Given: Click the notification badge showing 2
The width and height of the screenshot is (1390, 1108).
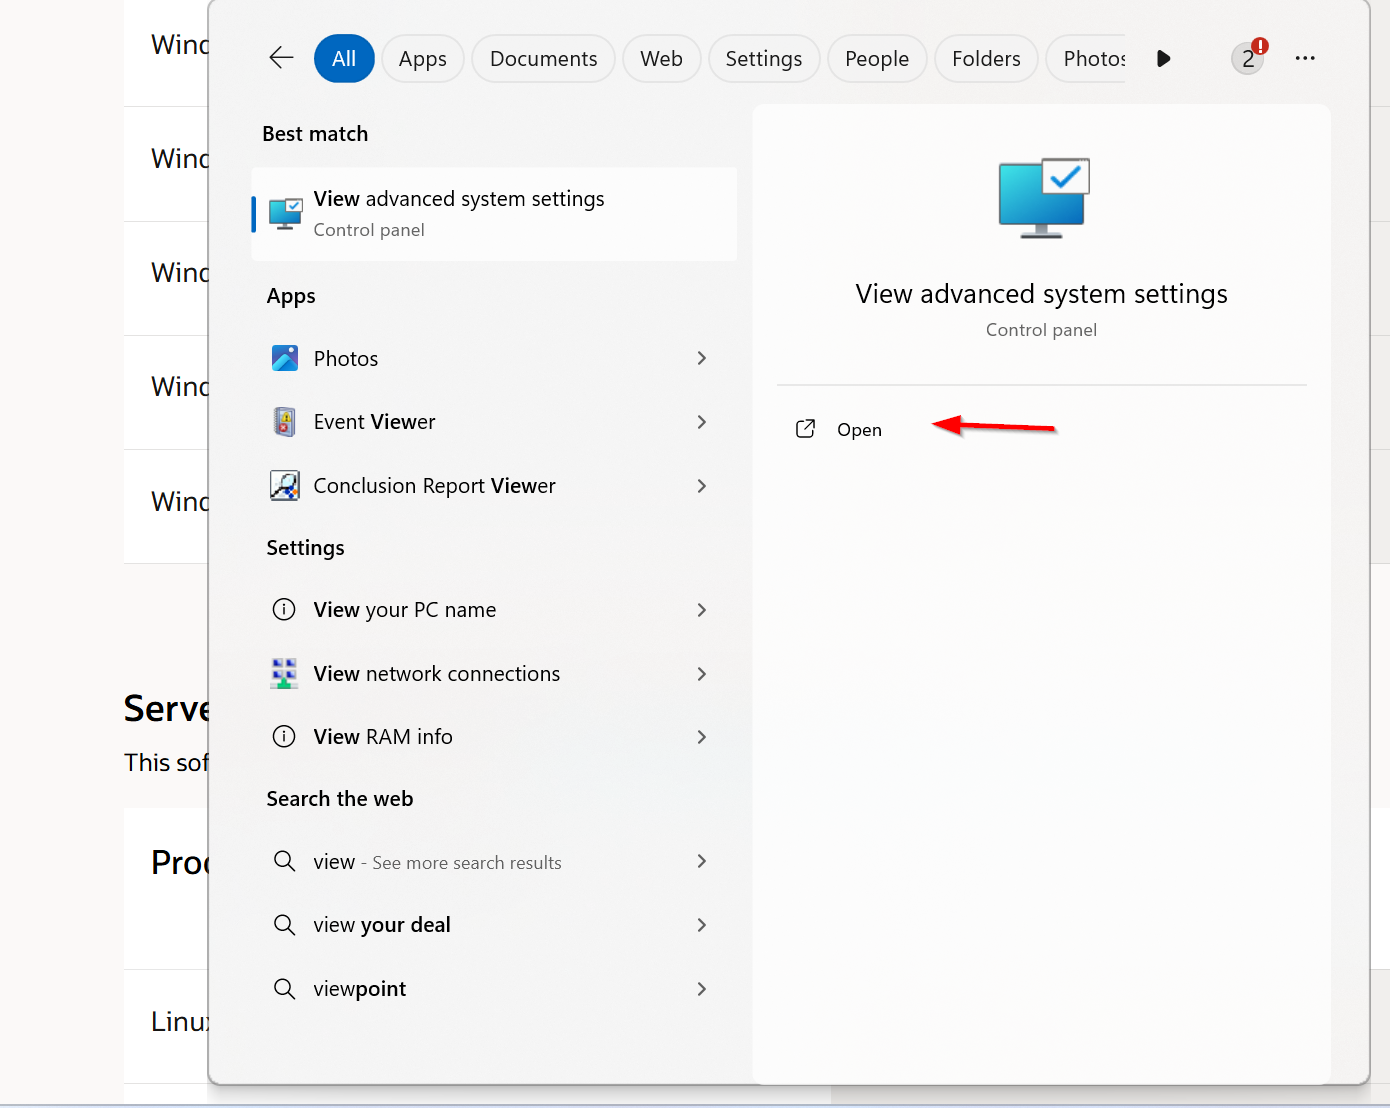Looking at the screenshot, I should pos(1248,58).
